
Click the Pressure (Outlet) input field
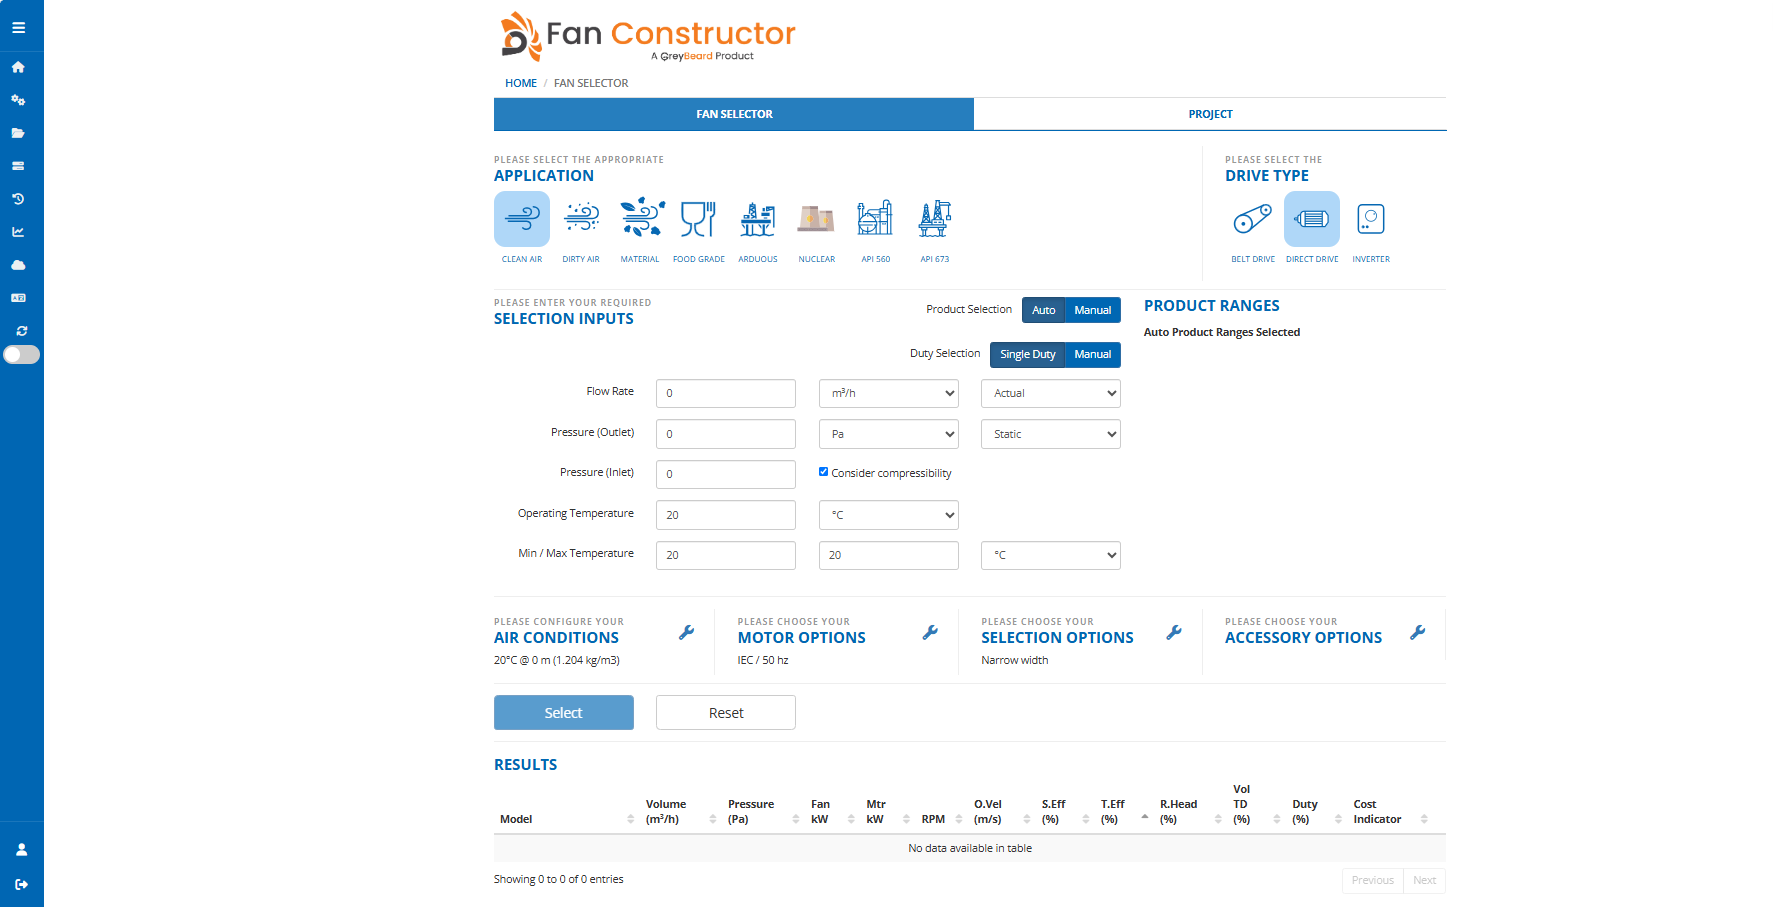[x=726, y=434]
